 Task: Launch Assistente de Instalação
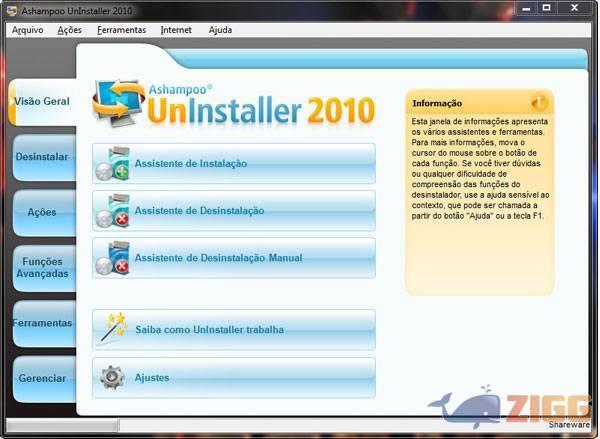tap(234, 163)
